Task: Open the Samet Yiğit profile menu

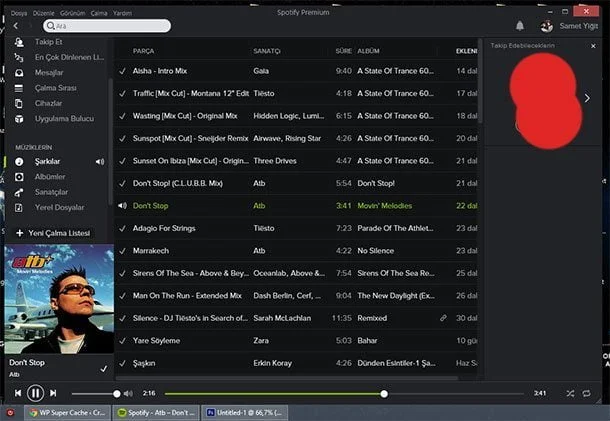Action: tap(578, 26)
